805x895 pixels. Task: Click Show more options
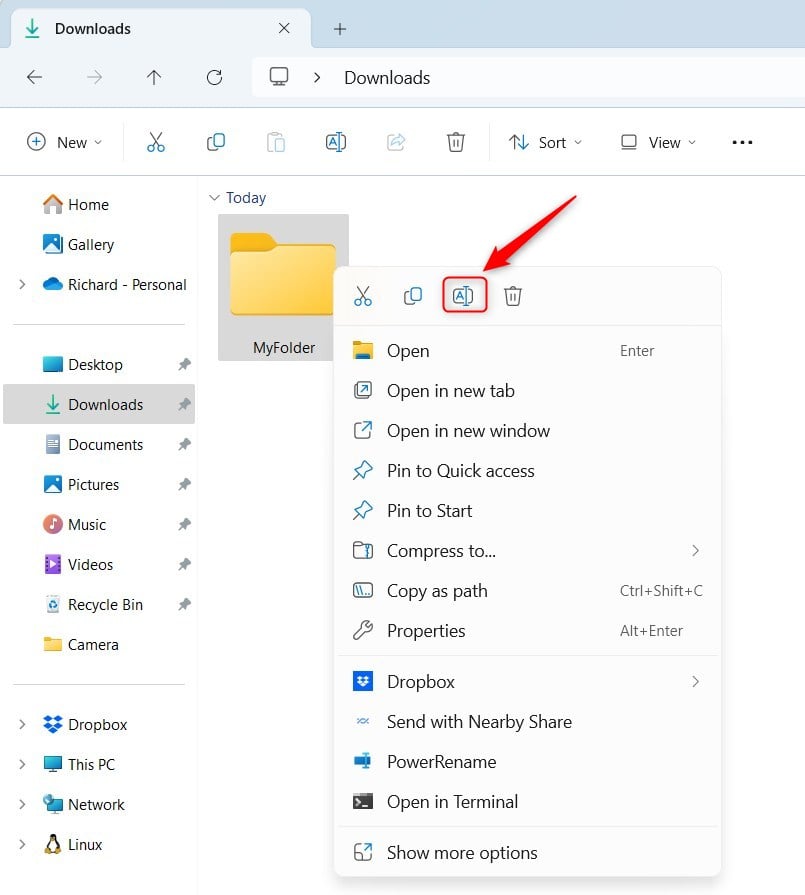tap(461, 852)
